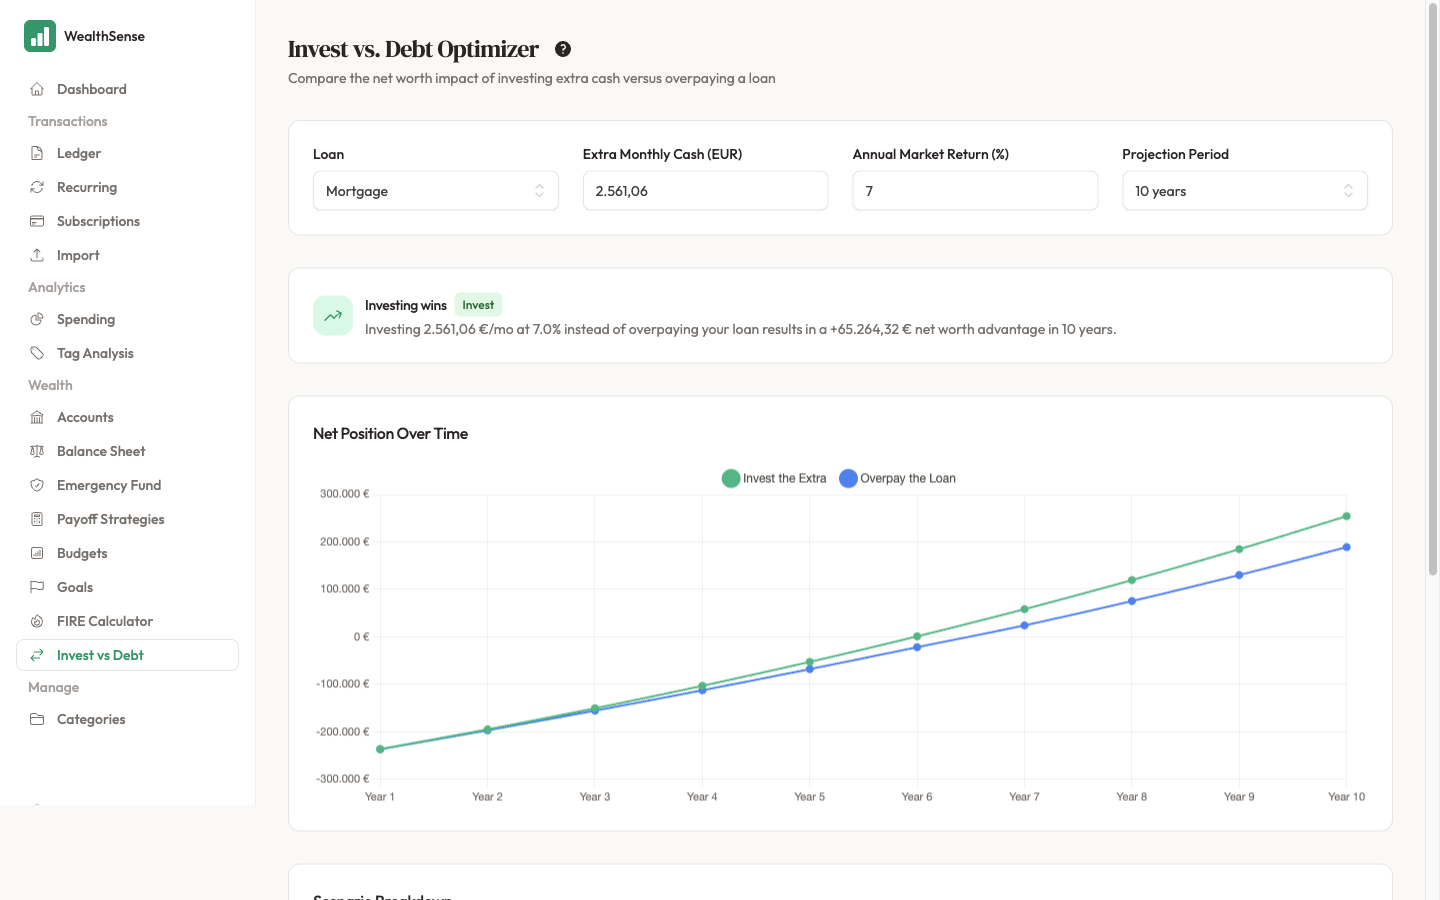The height and width of the screenshot is (900, 1440).
Task: Click the Extra Monthly Cash field
Action: pyautogui.click(x=705, y=191)
